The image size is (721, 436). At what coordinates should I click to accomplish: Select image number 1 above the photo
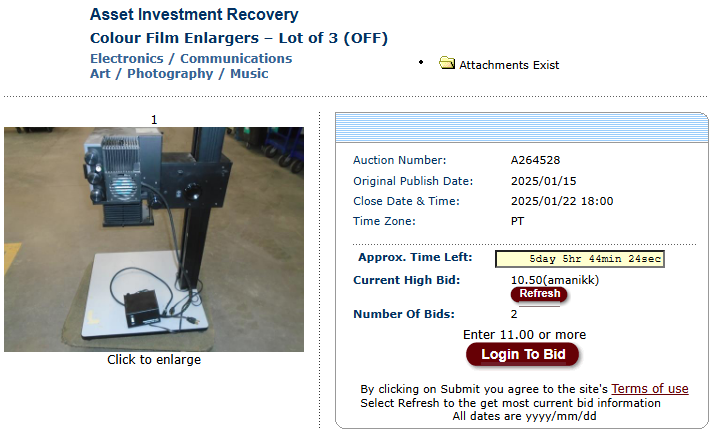tap(154, 120)
